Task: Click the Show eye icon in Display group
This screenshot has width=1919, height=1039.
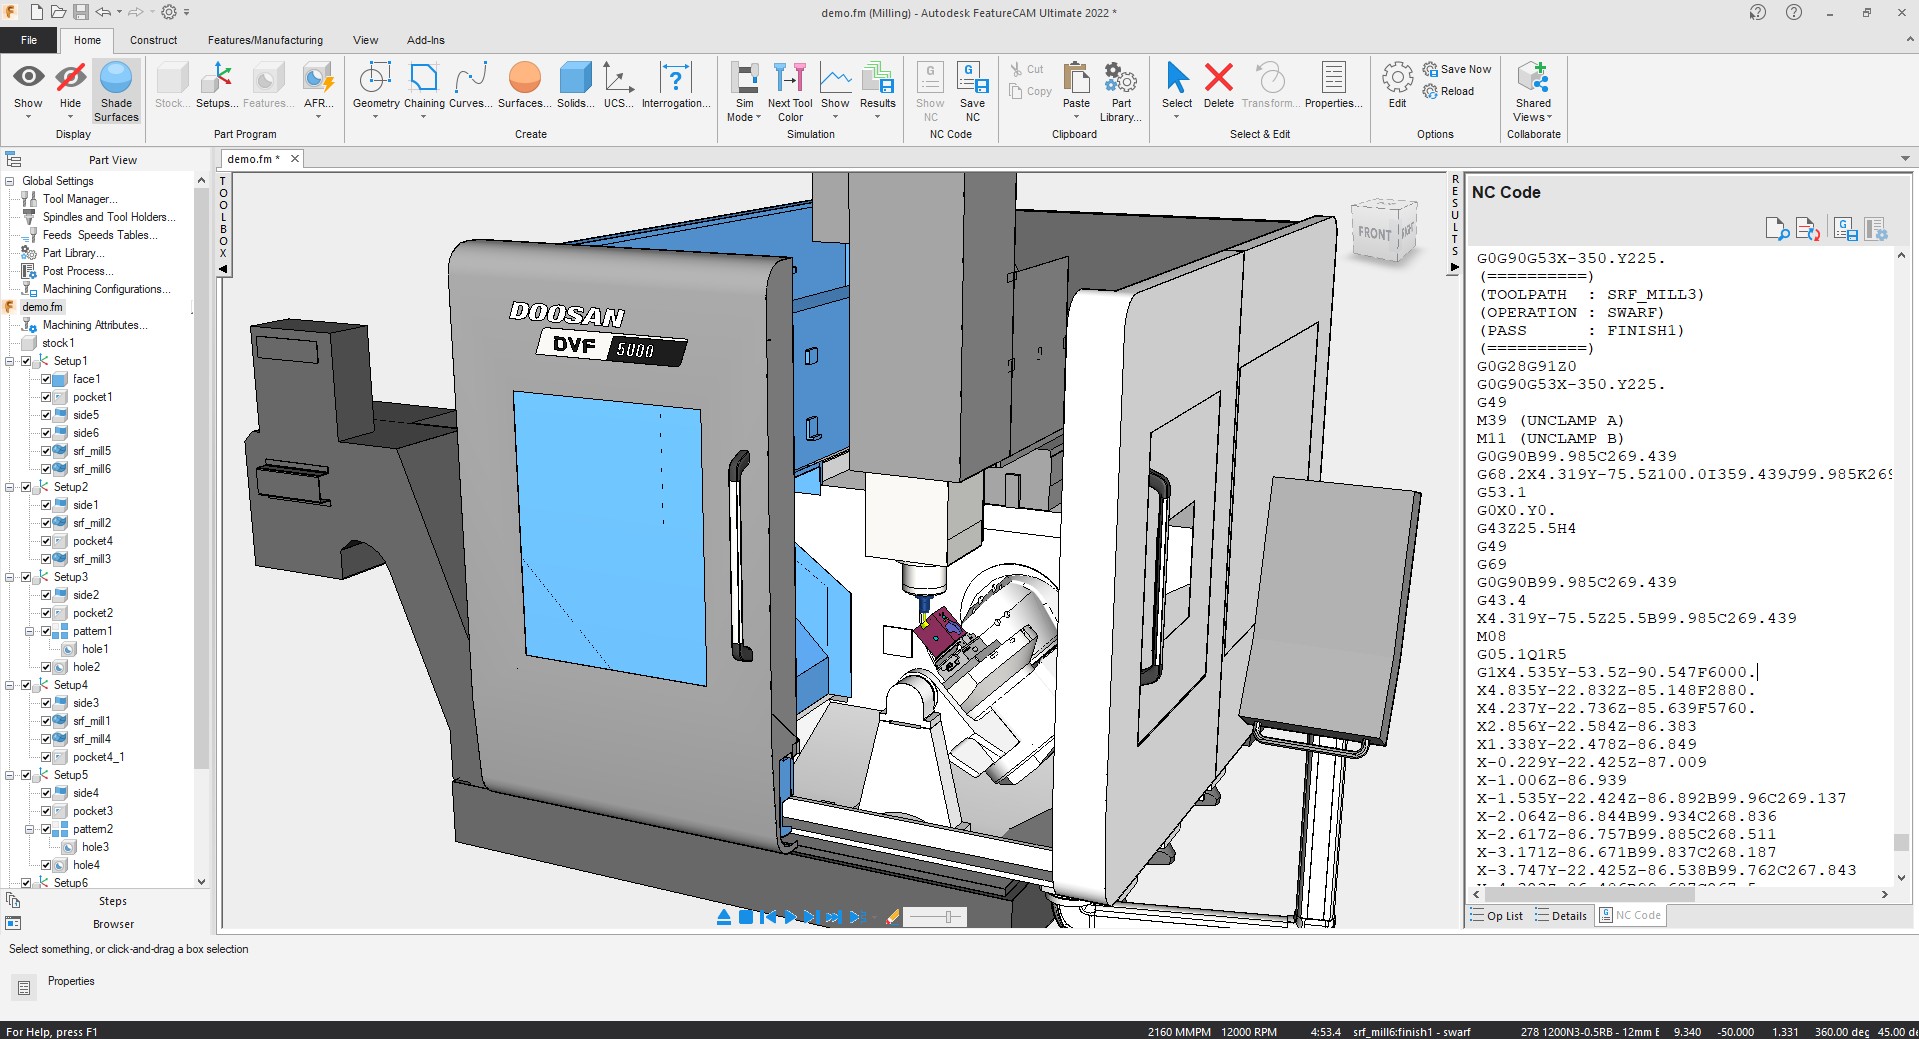Action: pyautogui.click(x=28, y=77)
